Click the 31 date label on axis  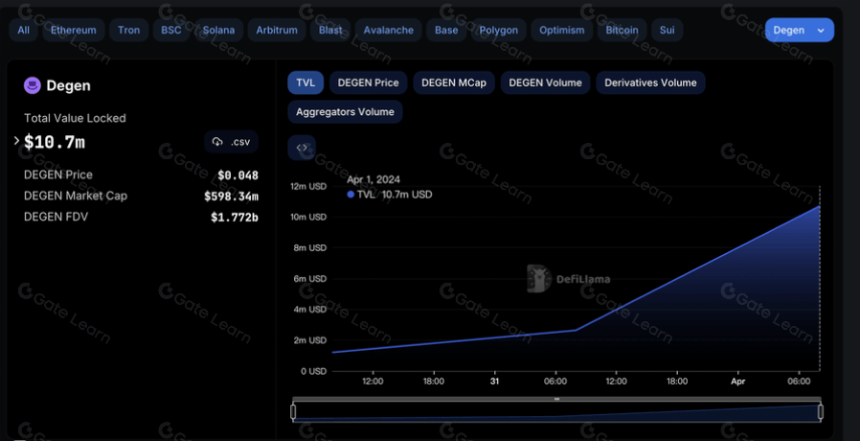click(494, 381)
